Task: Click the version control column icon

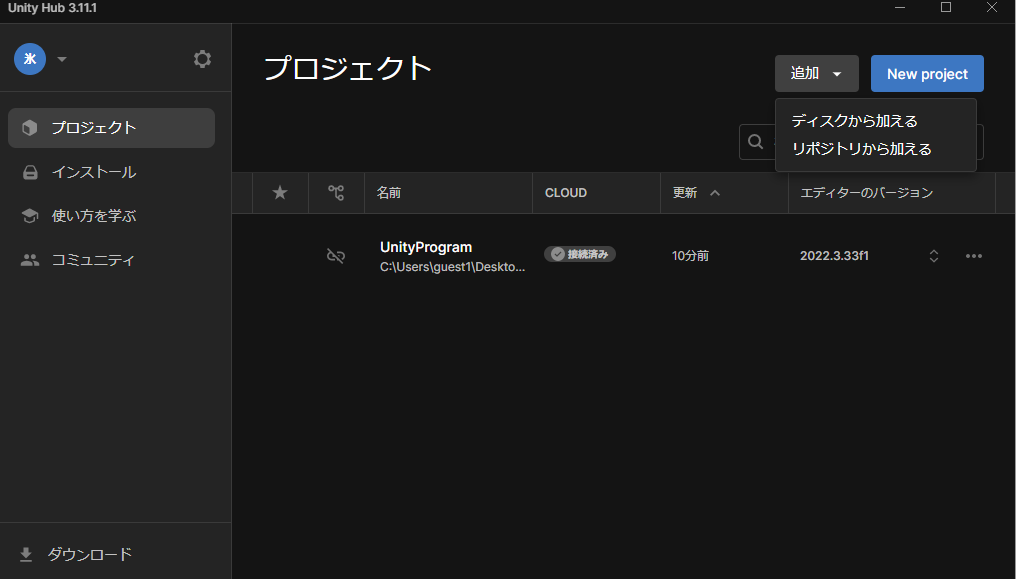Action: point(336,193)
